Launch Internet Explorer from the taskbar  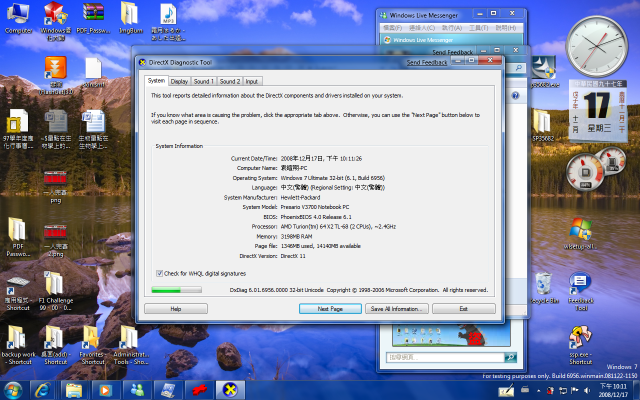(42, 390)
